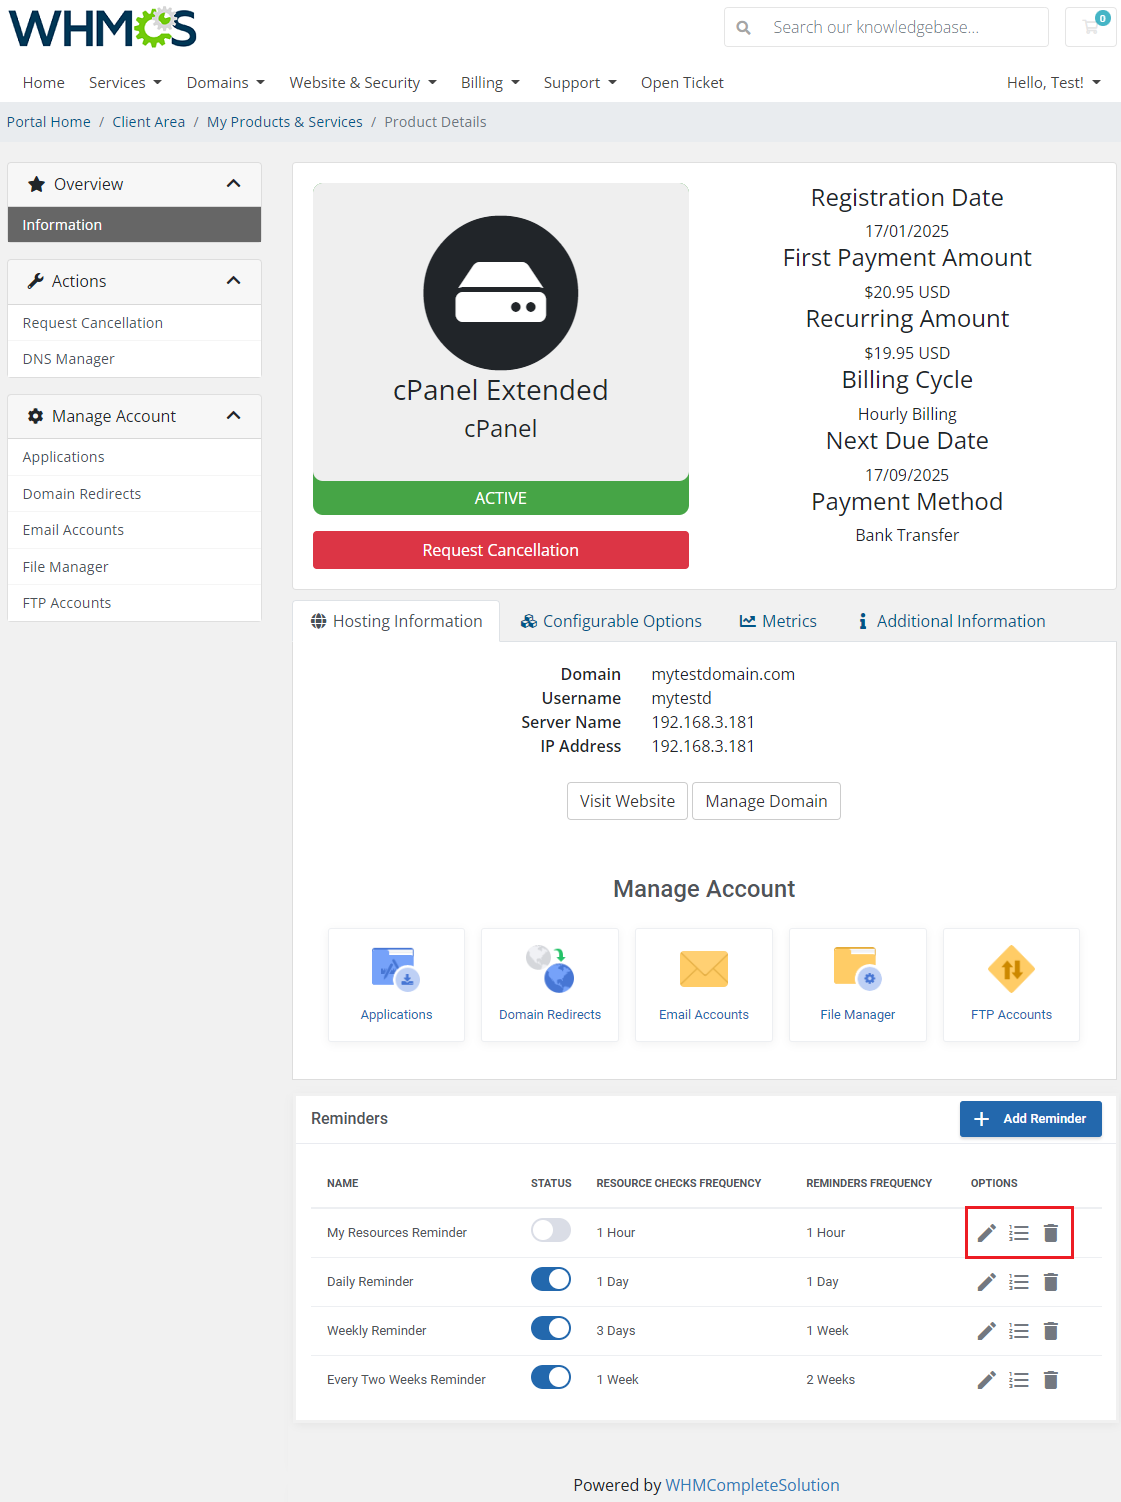Click Open Ticket menu item

pyautogui.click(x=682, y=83)
